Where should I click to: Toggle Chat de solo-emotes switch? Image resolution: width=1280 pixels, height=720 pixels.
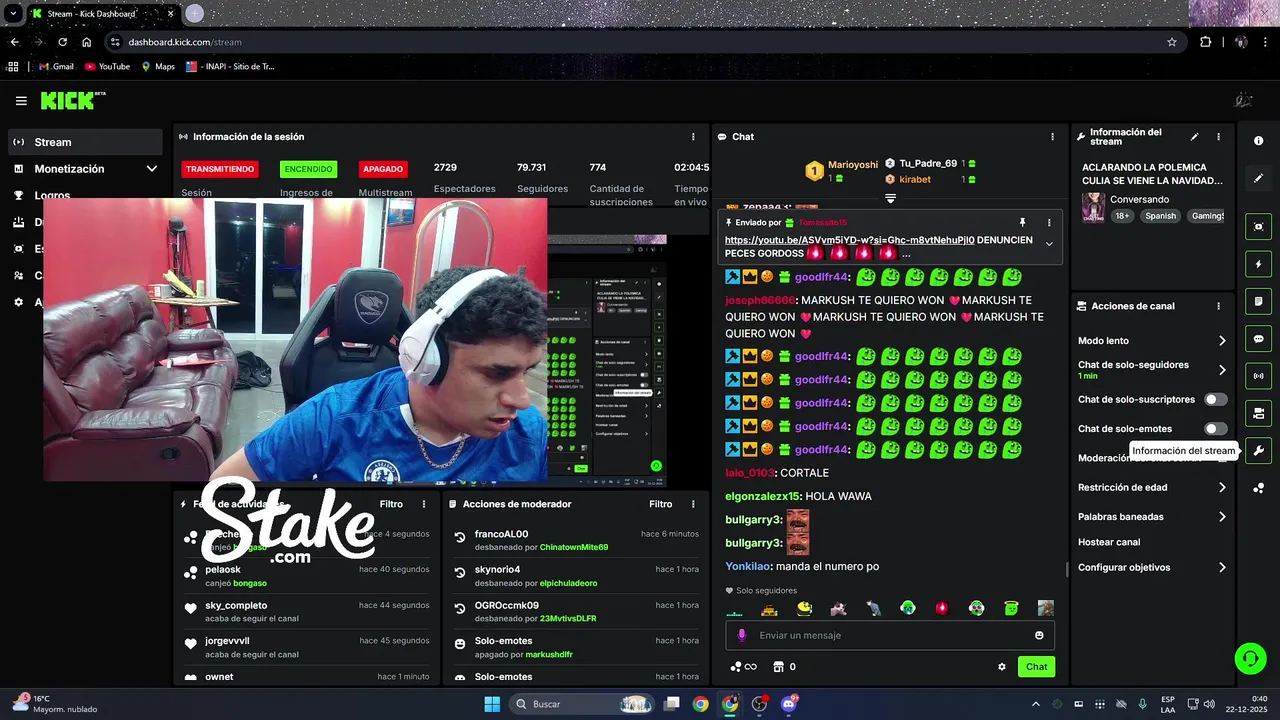[x=1215, y=429]
